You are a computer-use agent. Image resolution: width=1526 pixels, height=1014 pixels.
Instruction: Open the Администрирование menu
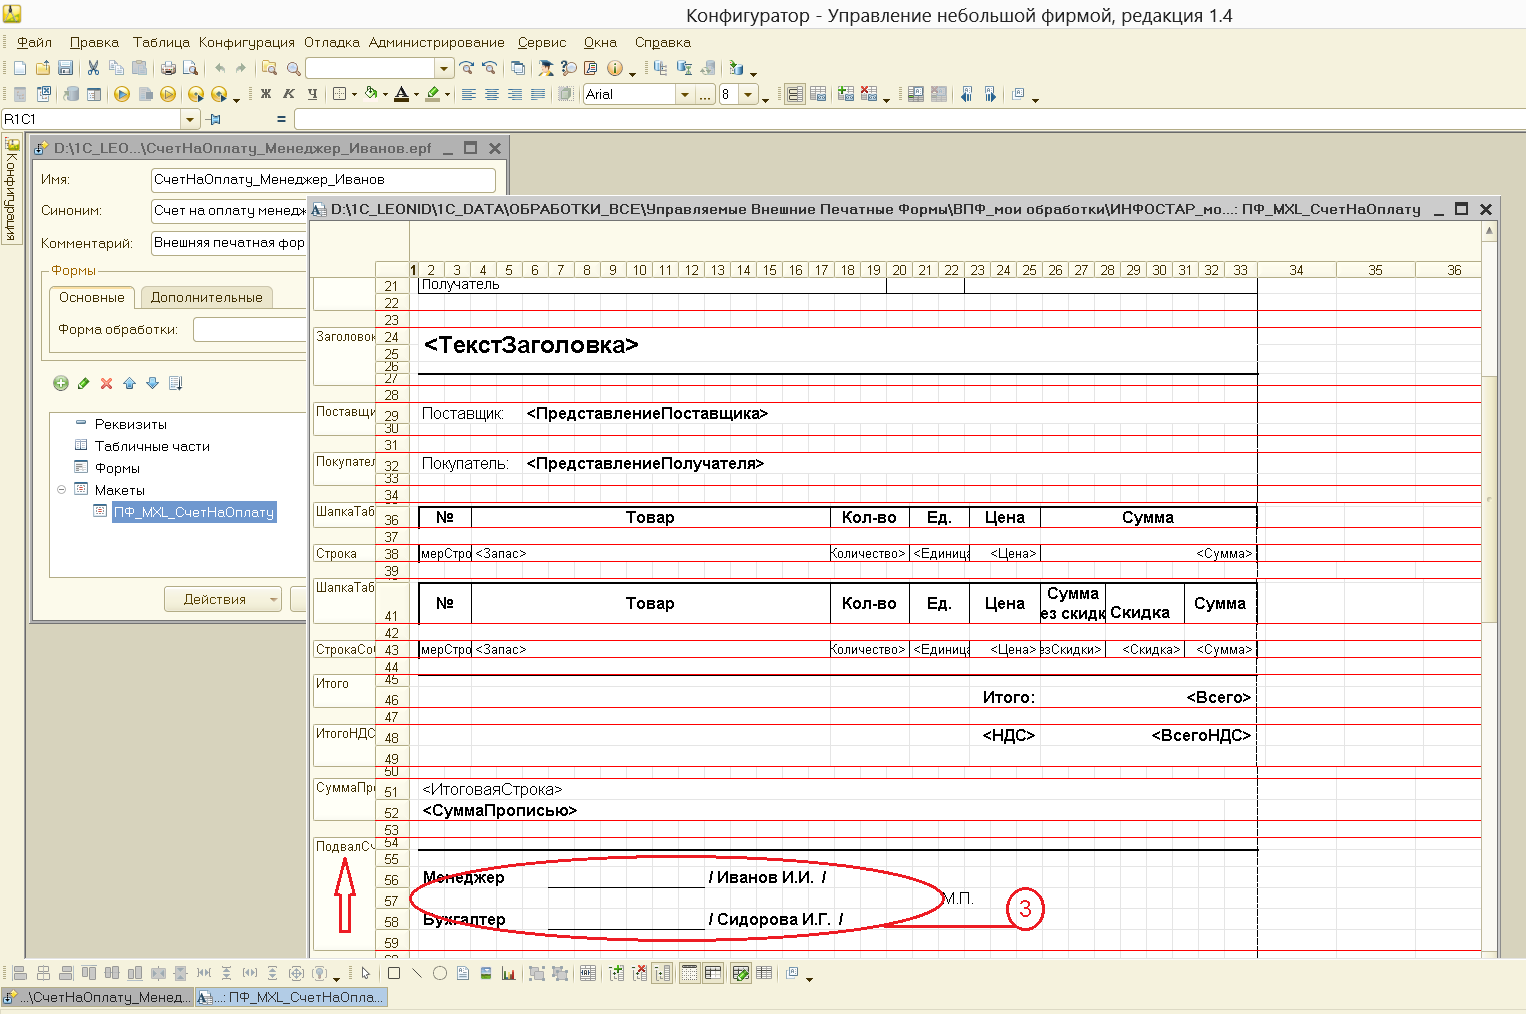[436, 42]
